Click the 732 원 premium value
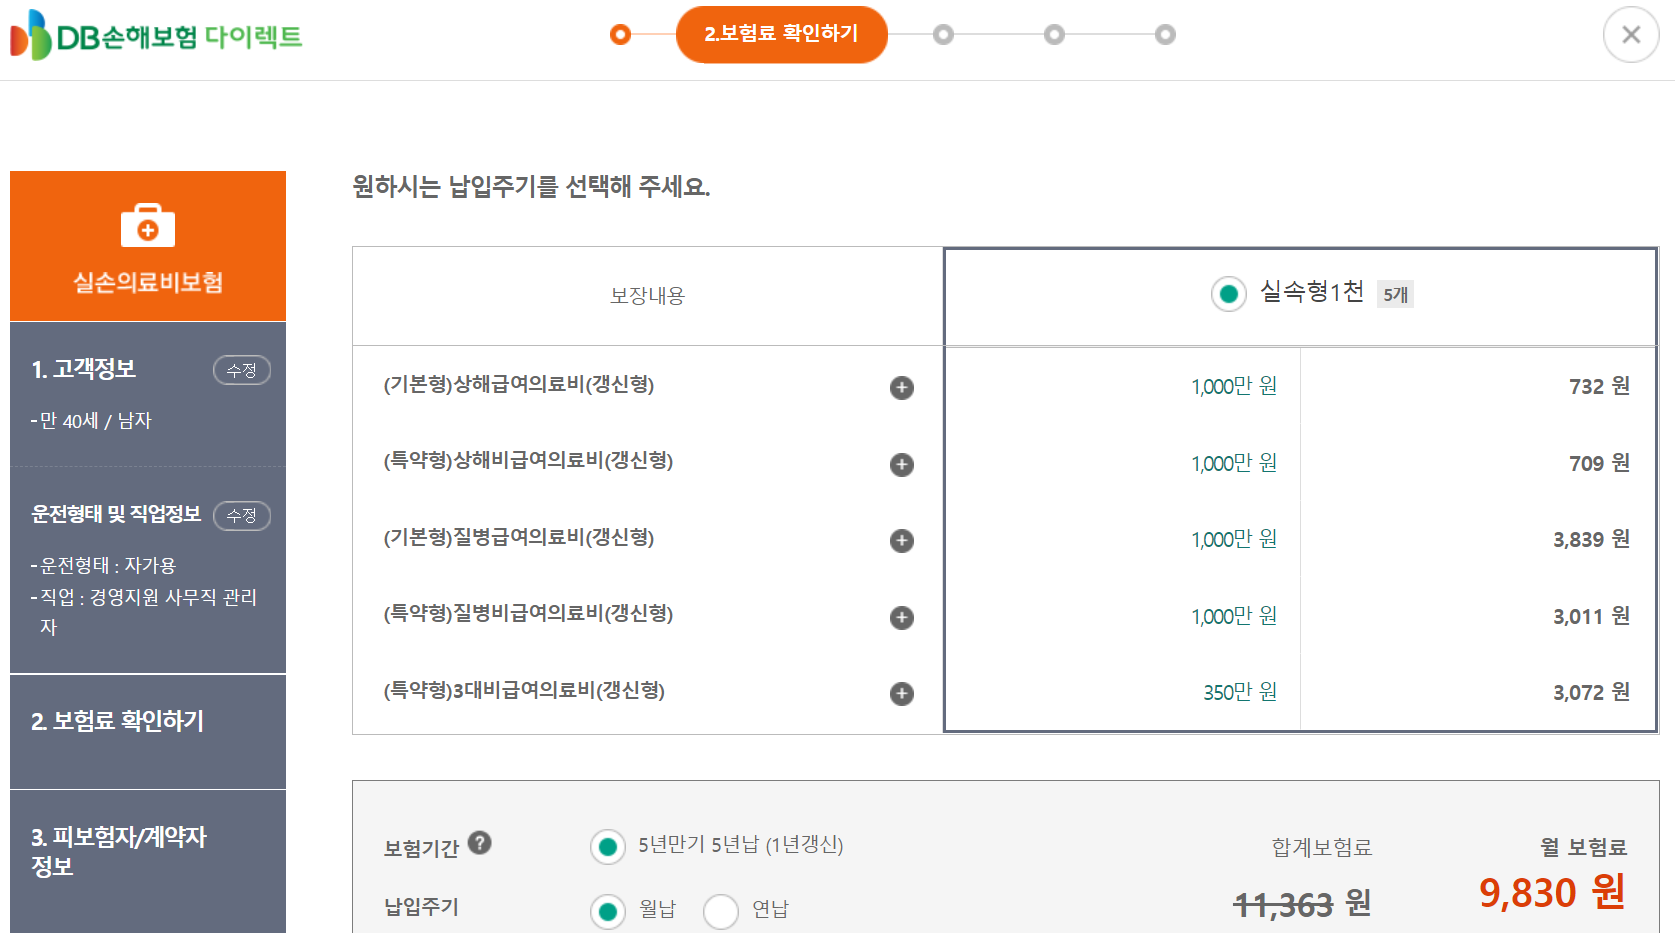This screenshot has width=1675, height=933. (1599, 386)
